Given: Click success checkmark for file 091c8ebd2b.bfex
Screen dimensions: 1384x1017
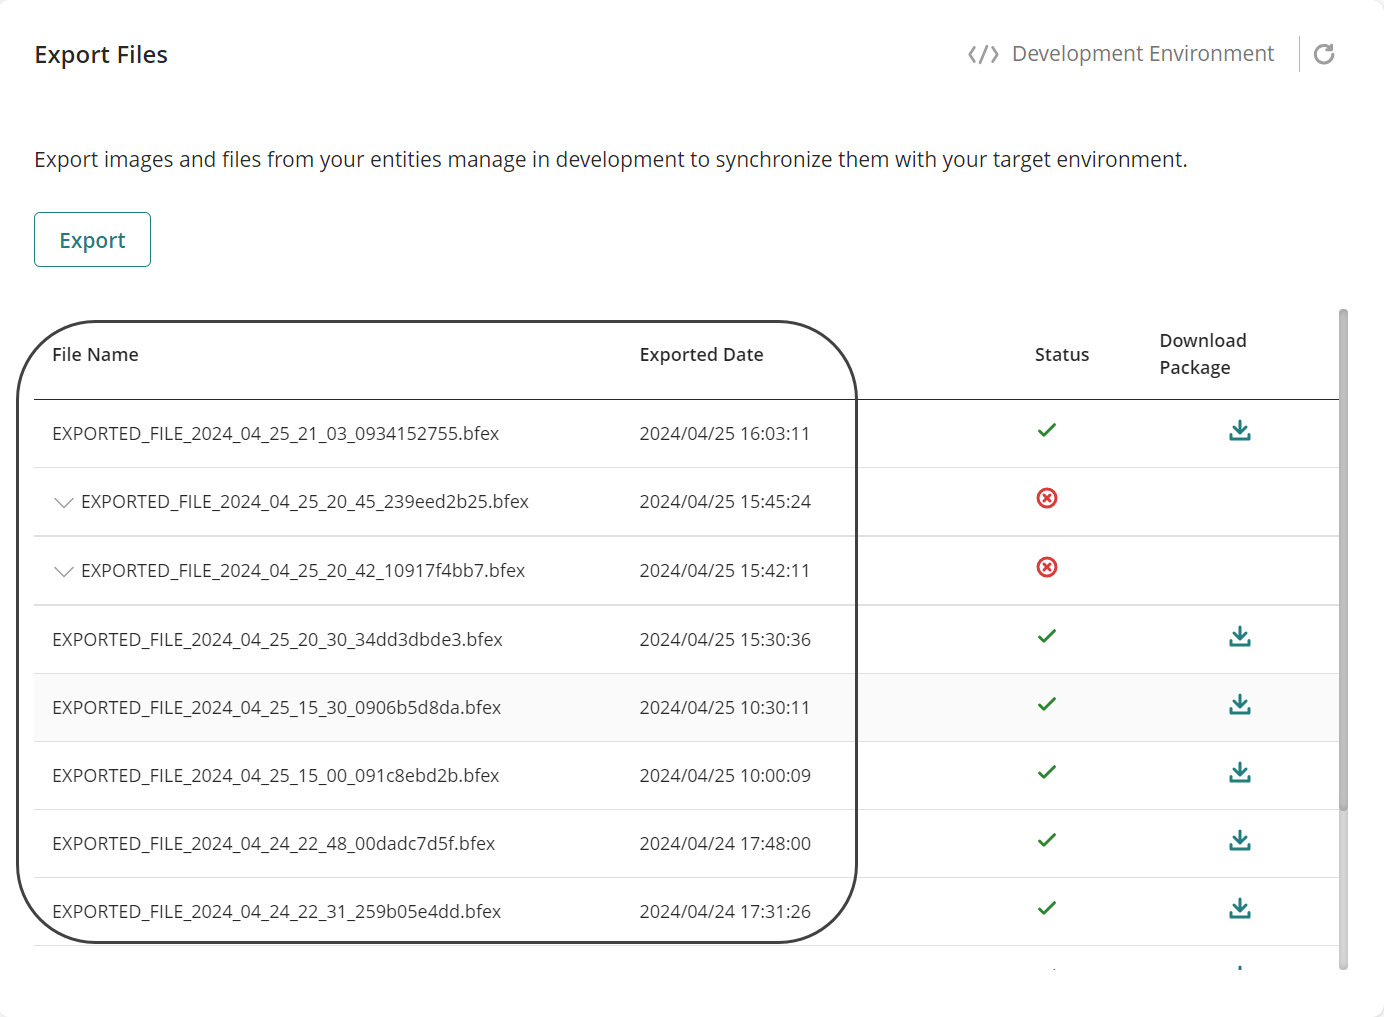Looking at the screenshot, I should [x=1047, y=772].
